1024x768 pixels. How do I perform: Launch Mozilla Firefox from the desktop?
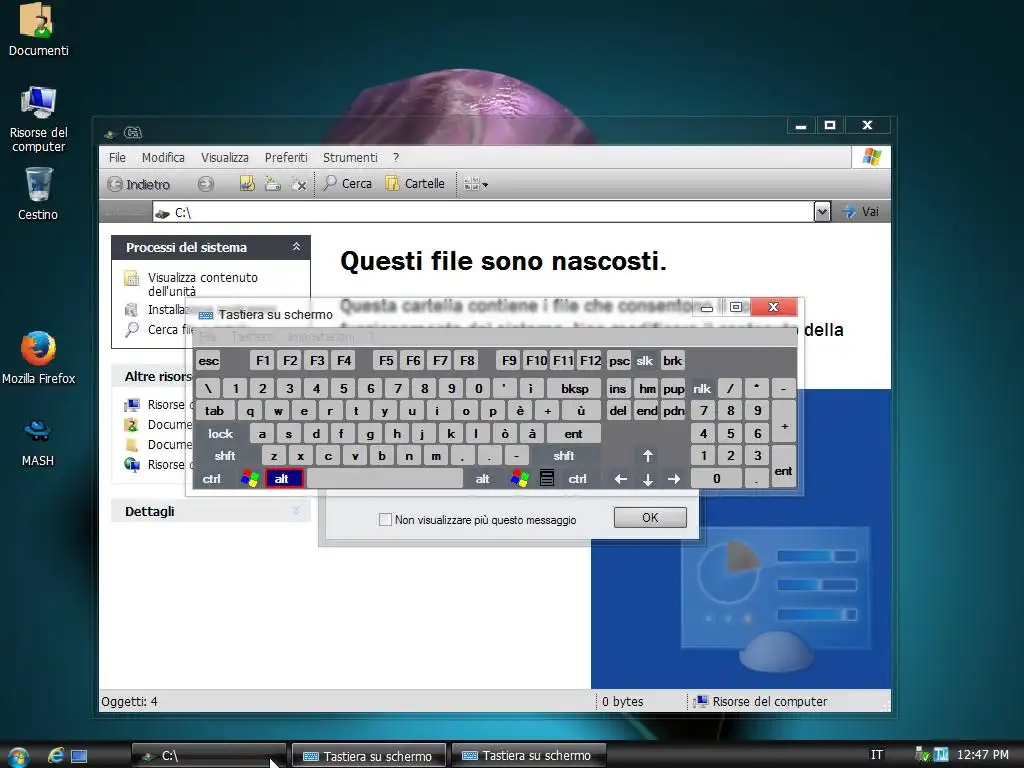[x=38, y=358]
